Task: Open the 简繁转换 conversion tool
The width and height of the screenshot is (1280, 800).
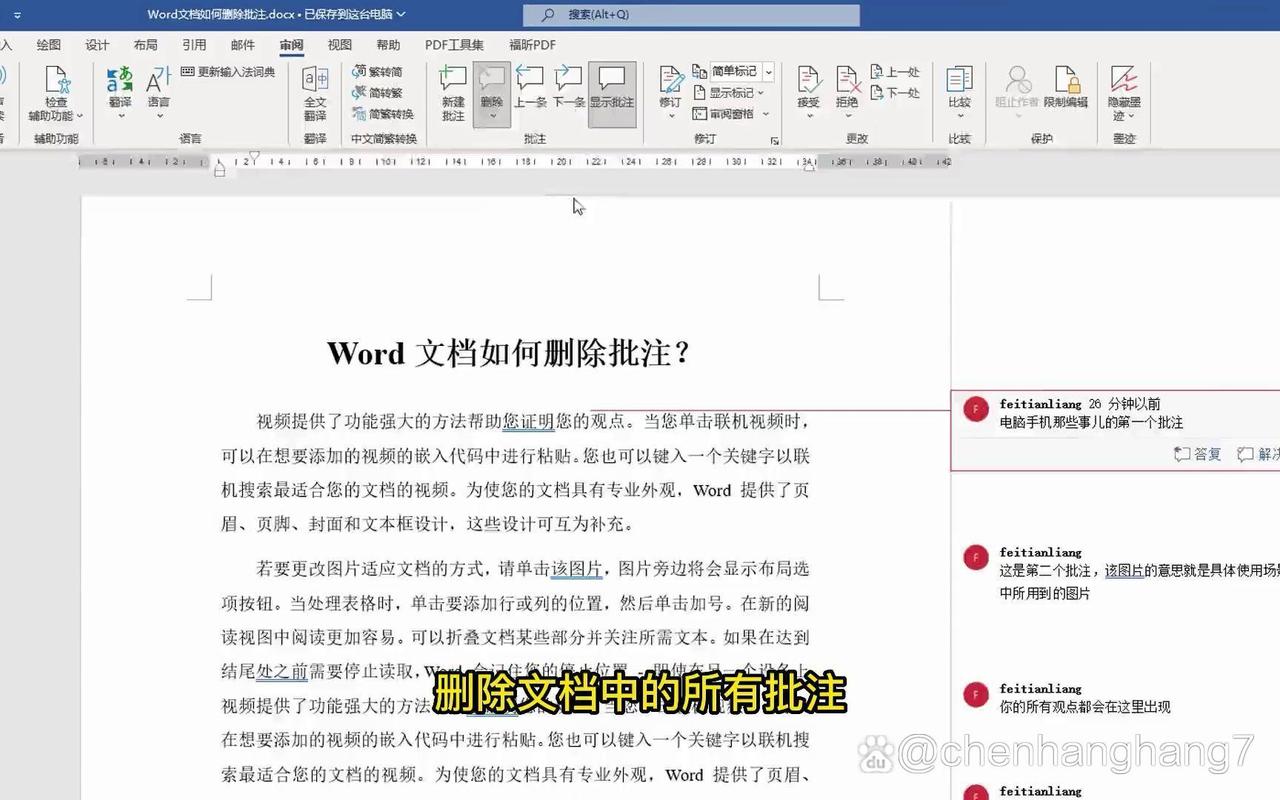Action: (x=383, y=114)
